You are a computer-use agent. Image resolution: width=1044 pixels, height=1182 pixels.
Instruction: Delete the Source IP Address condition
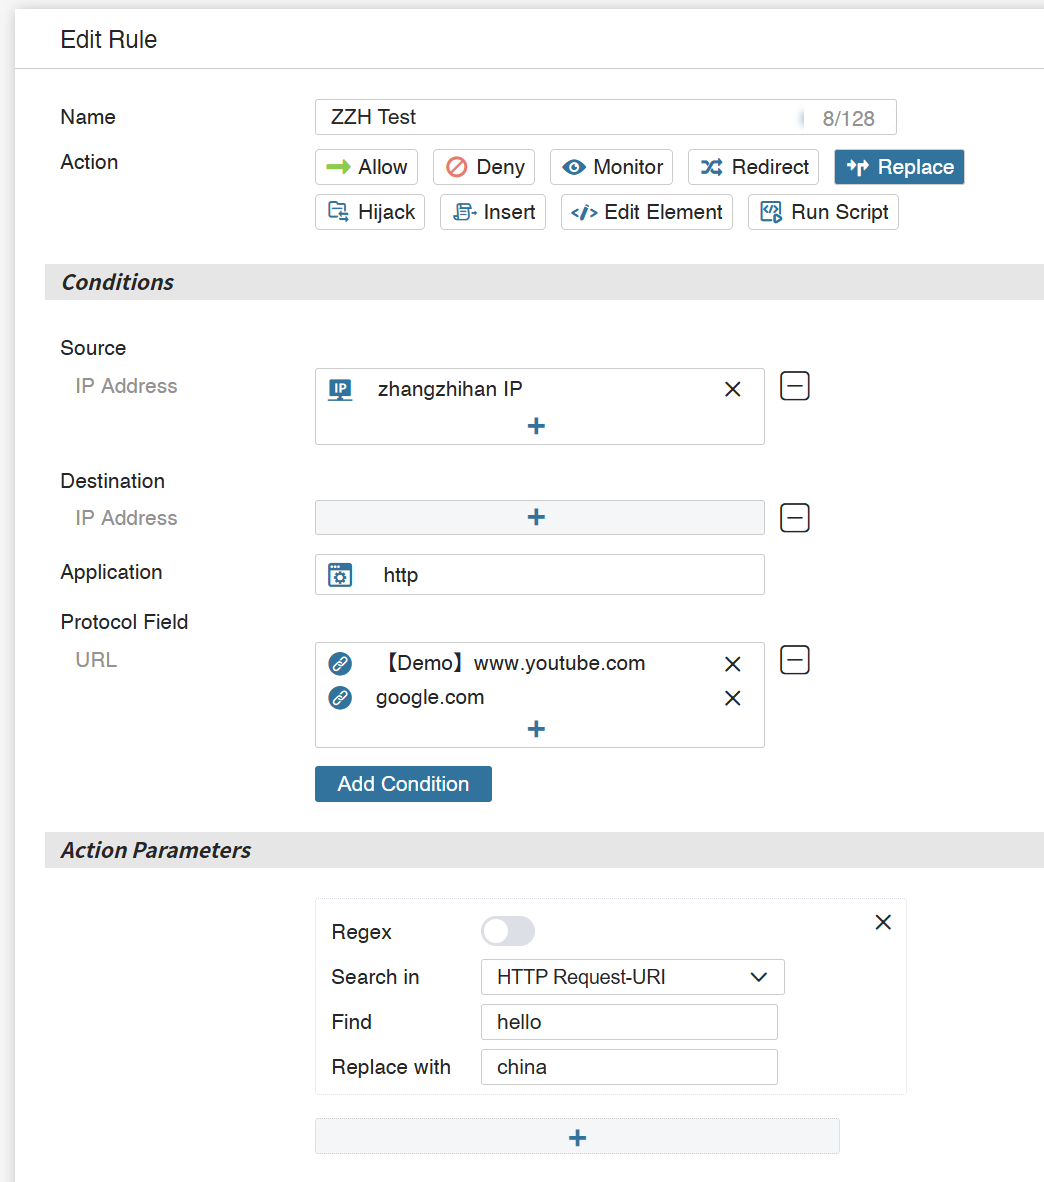click(795, 386)
